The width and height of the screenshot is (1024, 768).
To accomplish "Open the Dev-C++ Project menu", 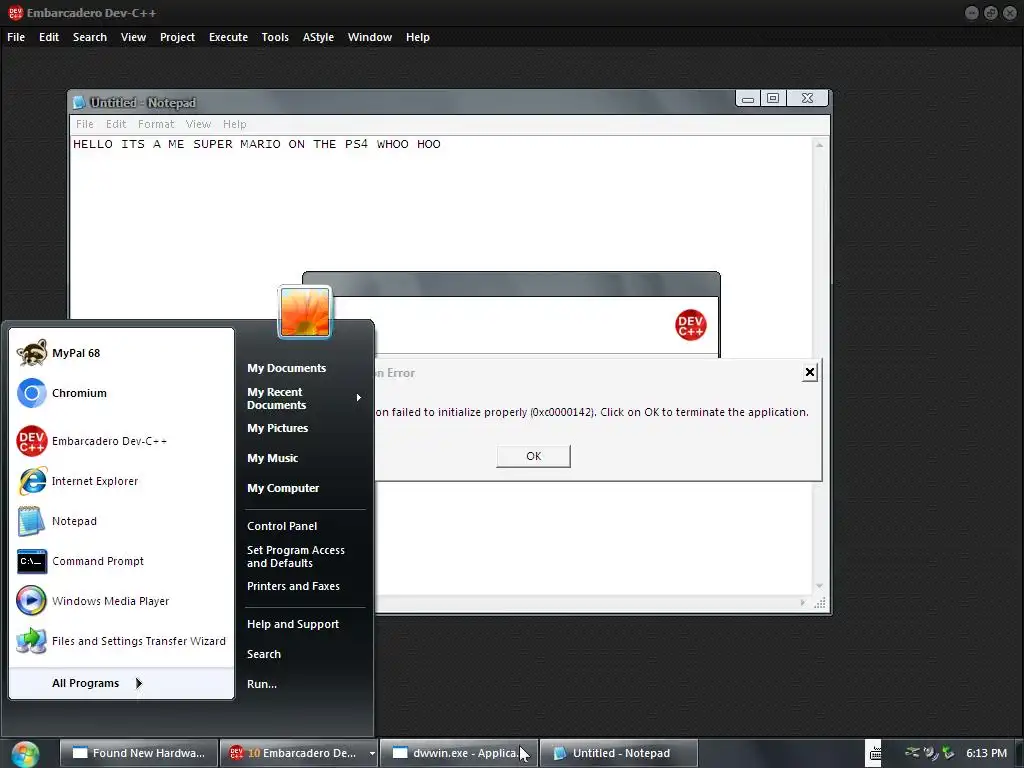I will click(x=178, y=37).
